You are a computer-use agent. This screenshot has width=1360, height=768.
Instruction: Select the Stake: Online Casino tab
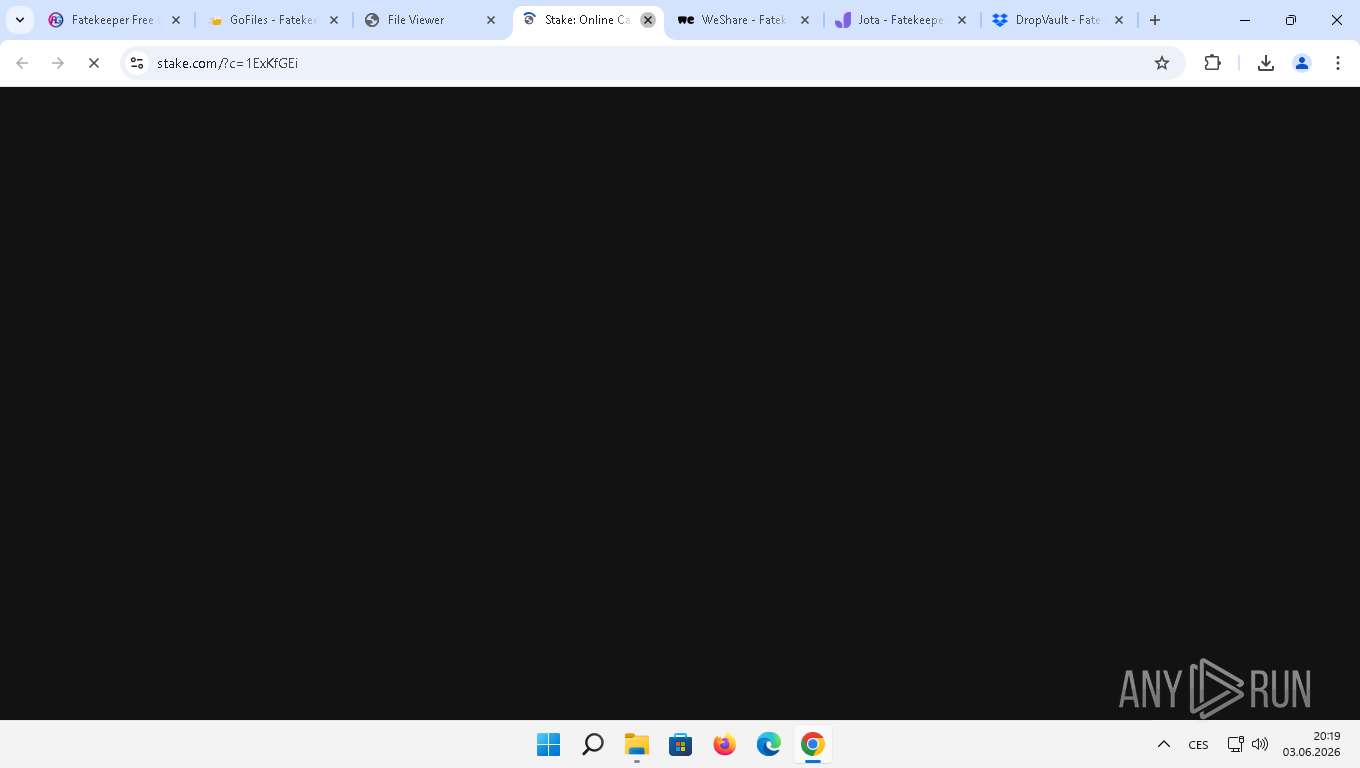tap(588, 20)
